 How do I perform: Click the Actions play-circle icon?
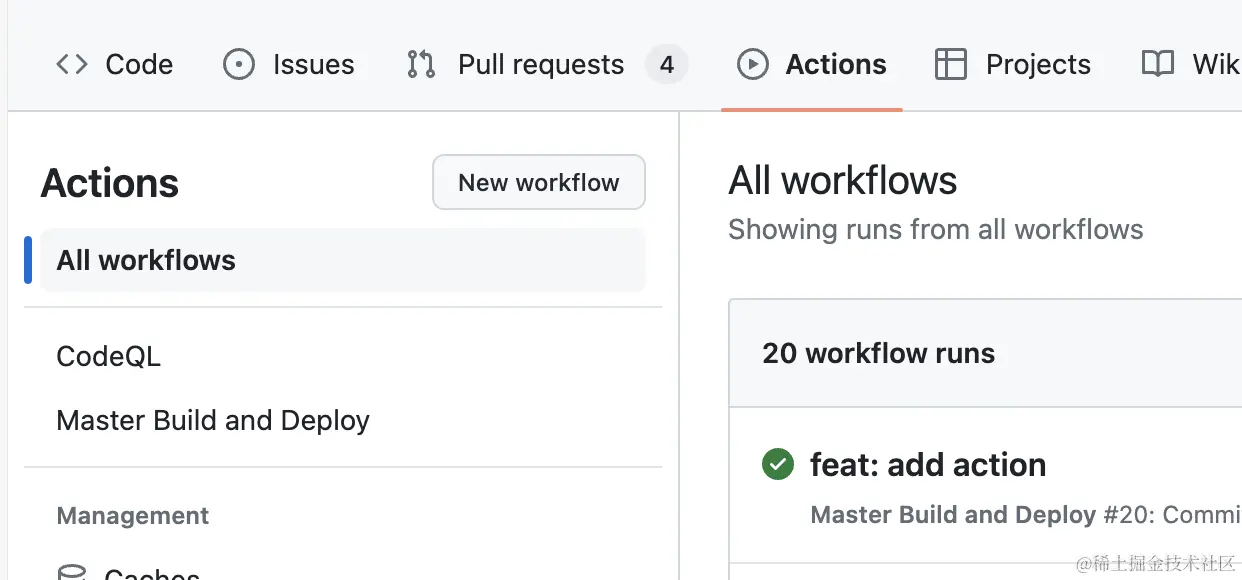(753, 65)
